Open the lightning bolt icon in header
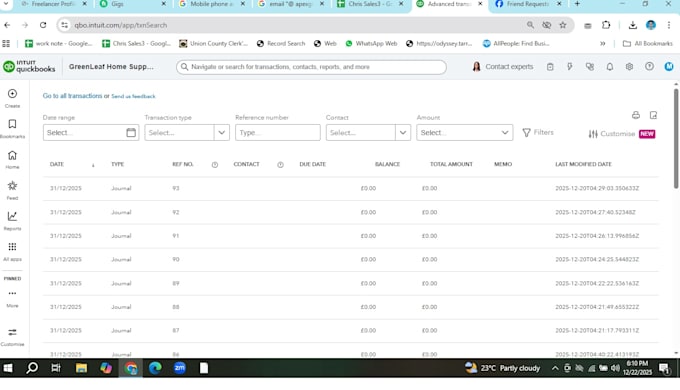Viewport: 680px width, 390px height. click(569, 67)
